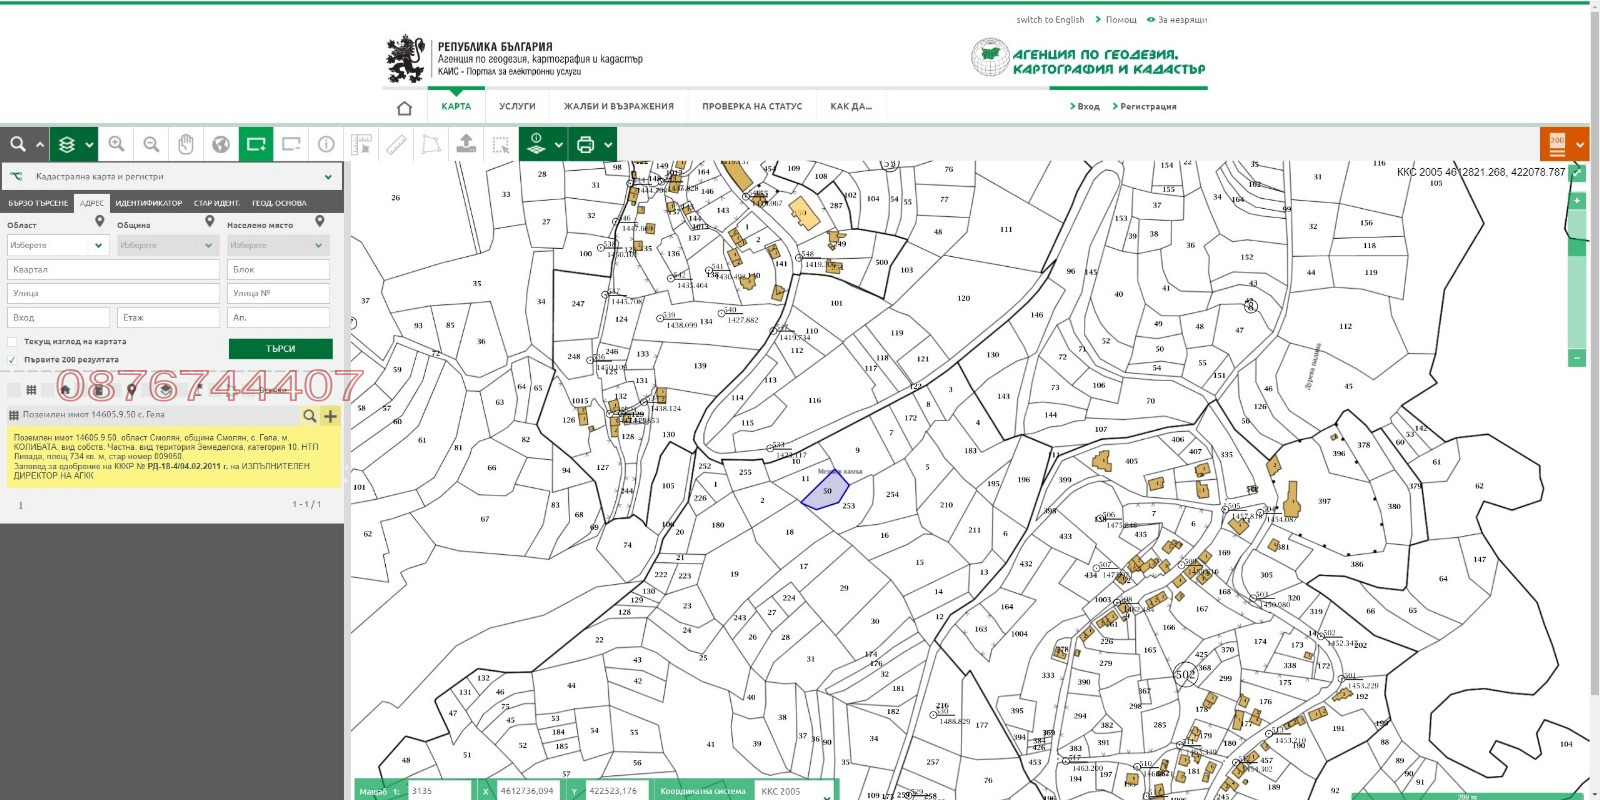Uncheck 'Първите 200 резултата' checkbox
The height and width of the screenshot is (800, 1600).
[x=12, y=360]
